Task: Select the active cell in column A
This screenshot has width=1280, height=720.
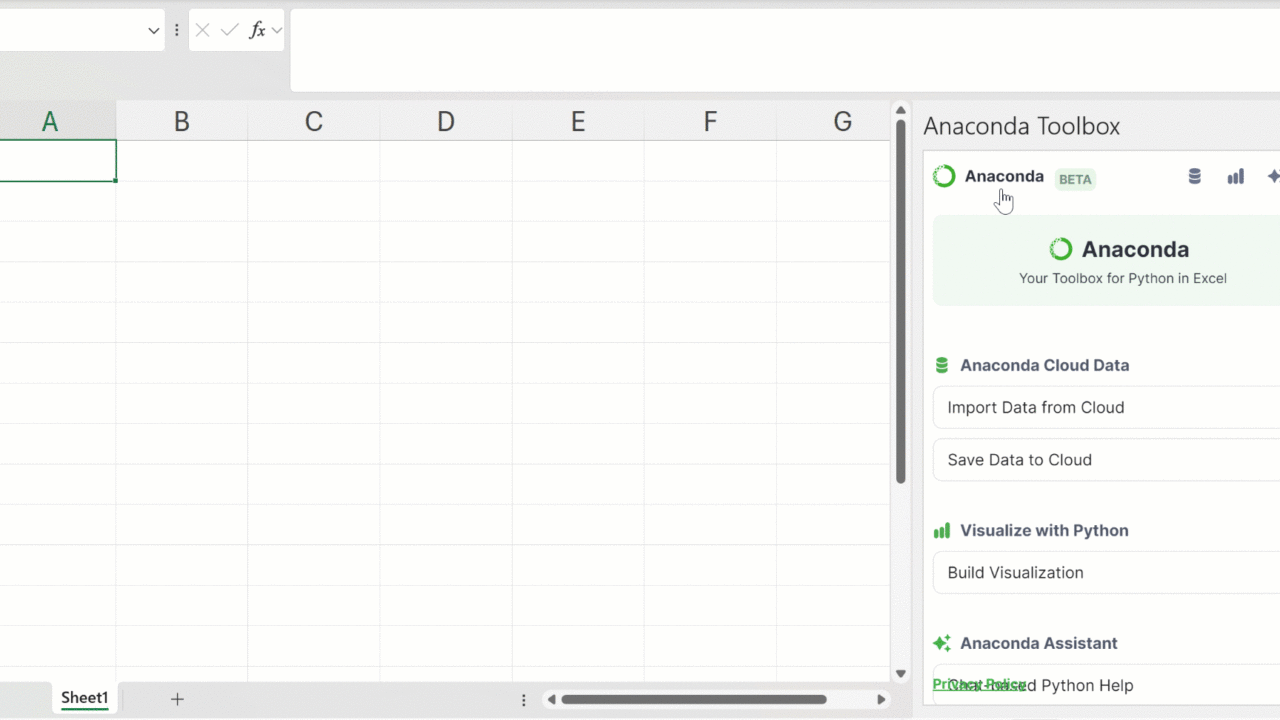Action: click(x=58, y=161)
